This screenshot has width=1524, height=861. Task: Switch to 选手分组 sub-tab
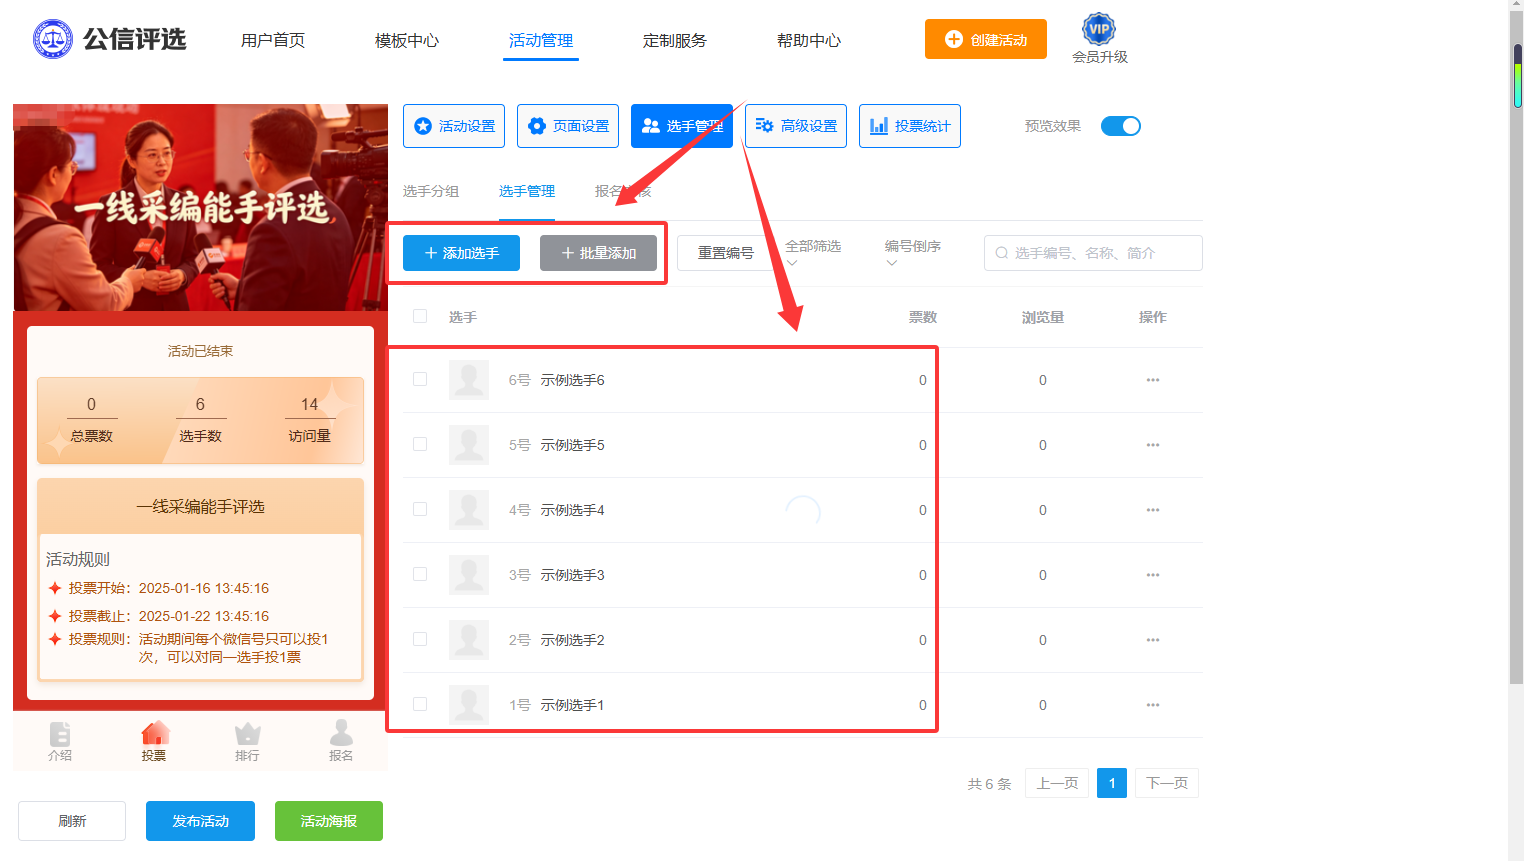pyautogui.click(x=431, y=191)
